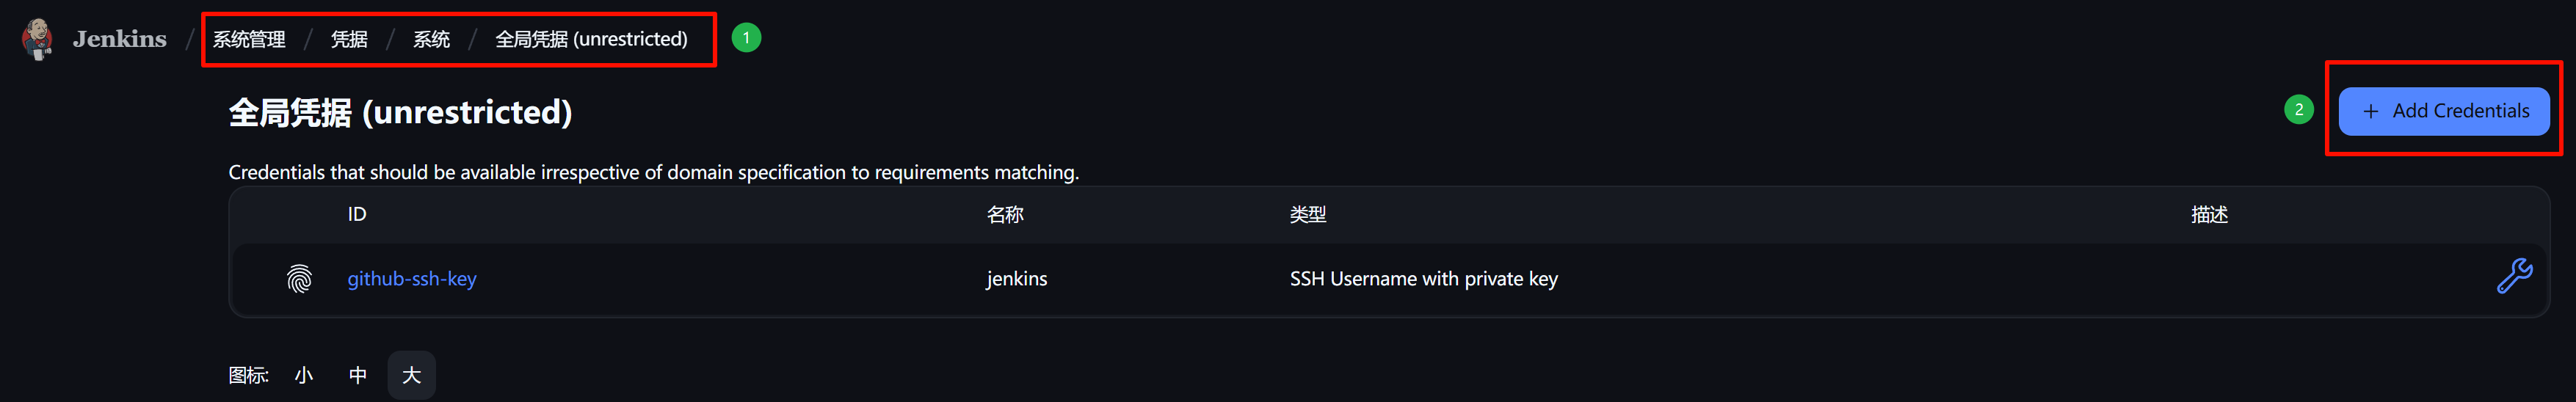Set icon size to 小 (small)
2576x402 pixels.
tap(304, 375)
